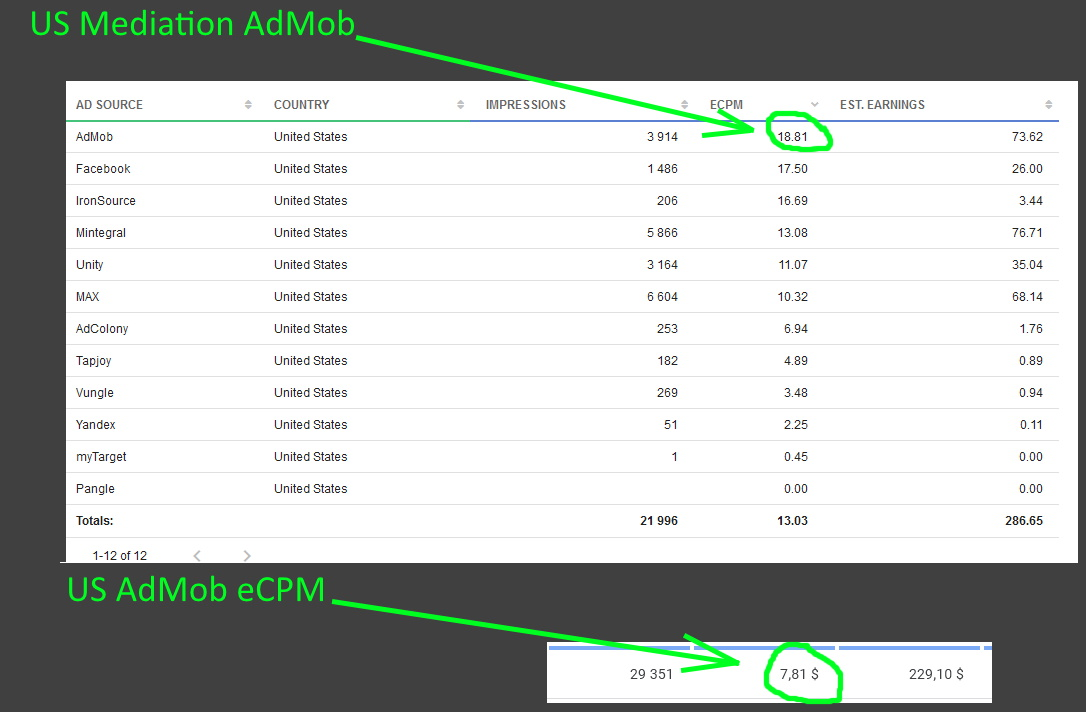Toggle ECPM column sort chevron

point(814,105)
